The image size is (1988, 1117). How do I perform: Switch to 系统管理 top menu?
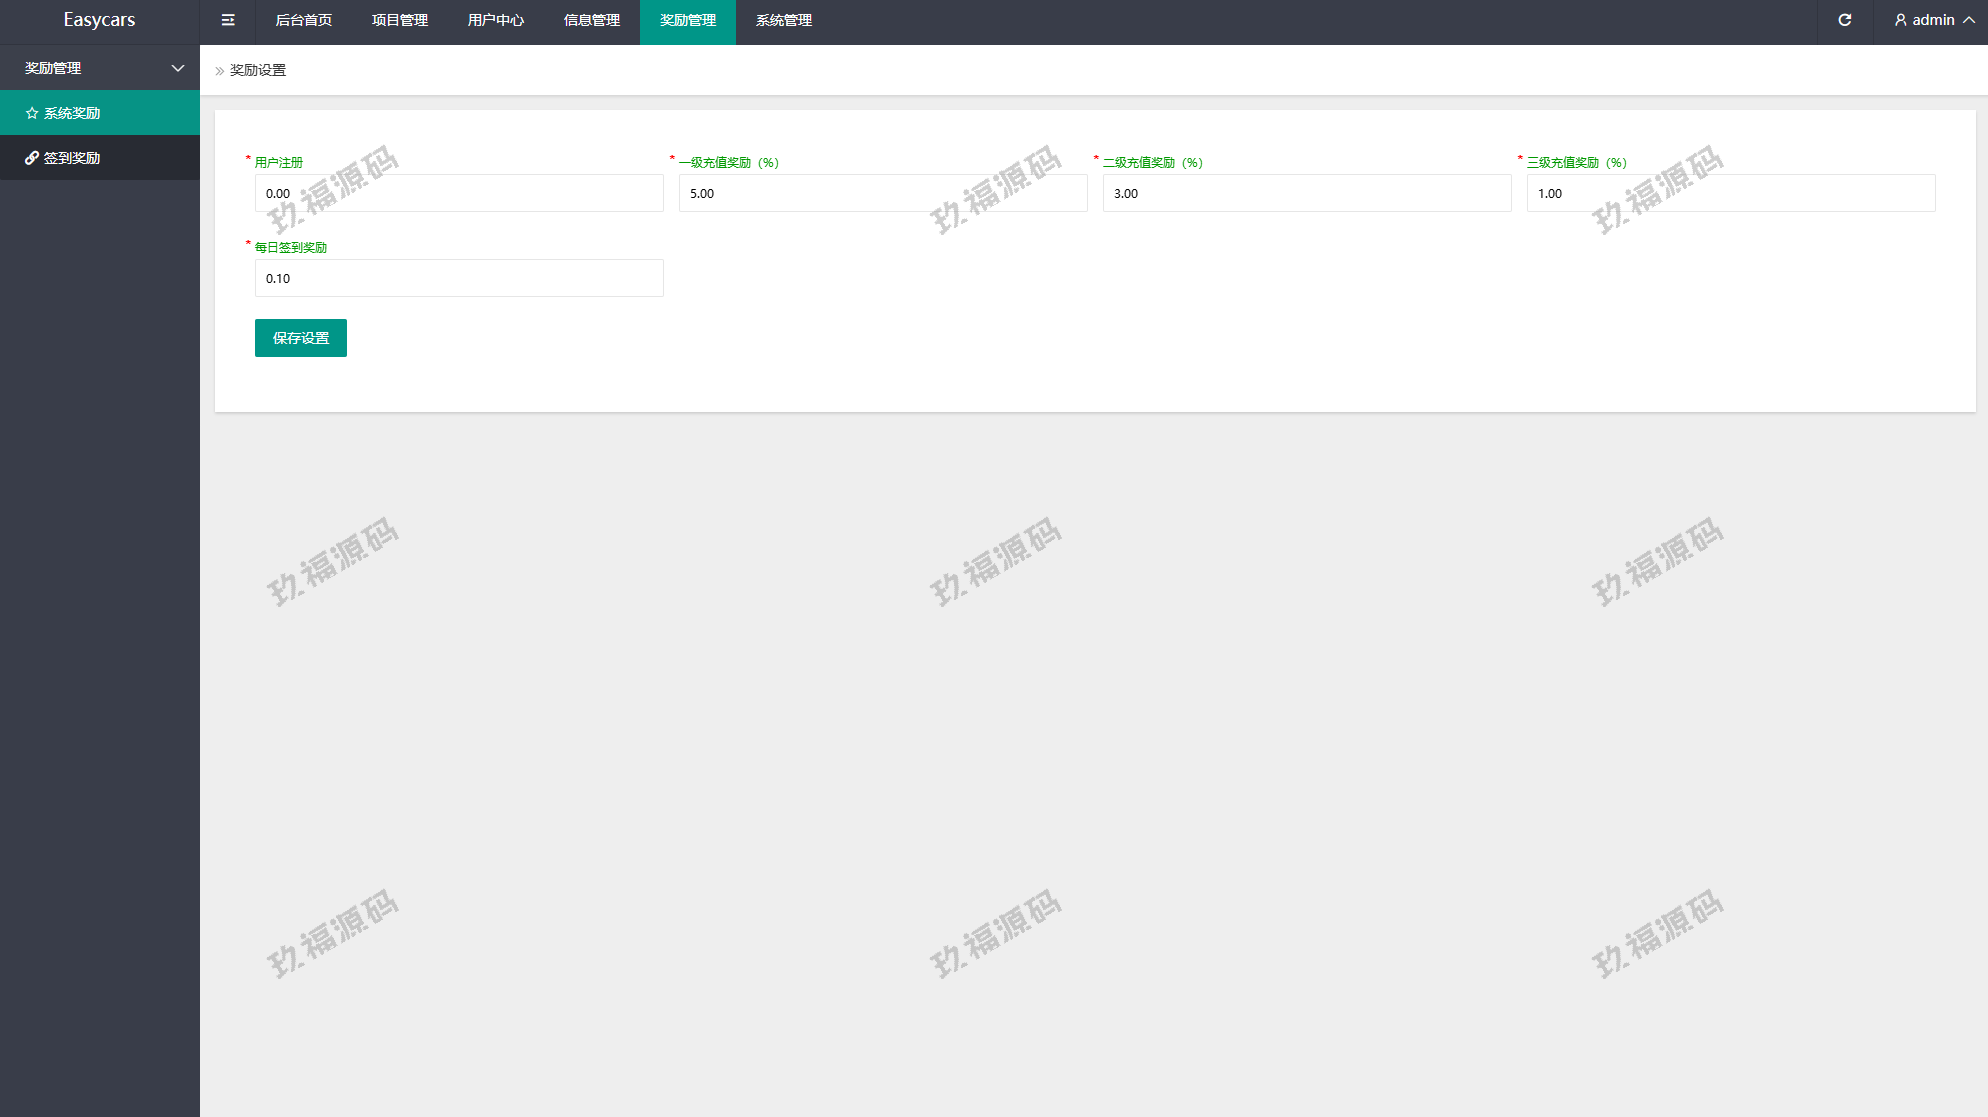coord(784,20)
